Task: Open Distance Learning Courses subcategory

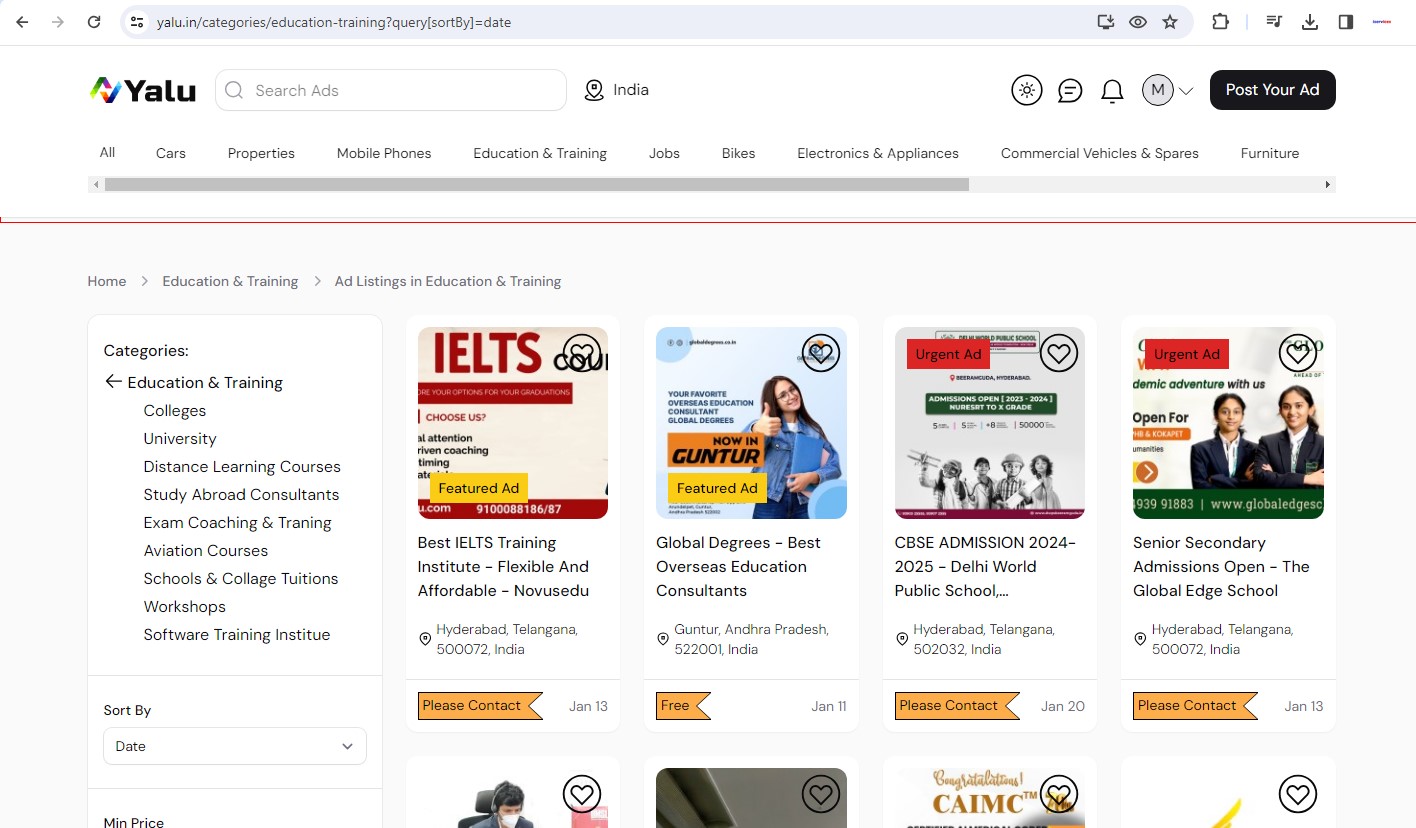Action: pos(242,466)
